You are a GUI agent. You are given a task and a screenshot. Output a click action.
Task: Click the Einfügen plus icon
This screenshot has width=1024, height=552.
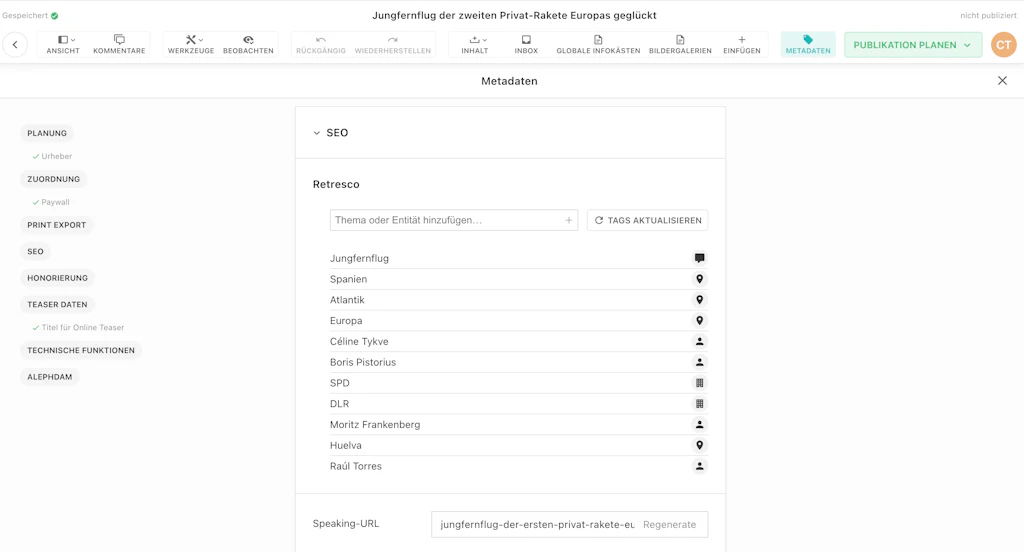coord(742,40)
